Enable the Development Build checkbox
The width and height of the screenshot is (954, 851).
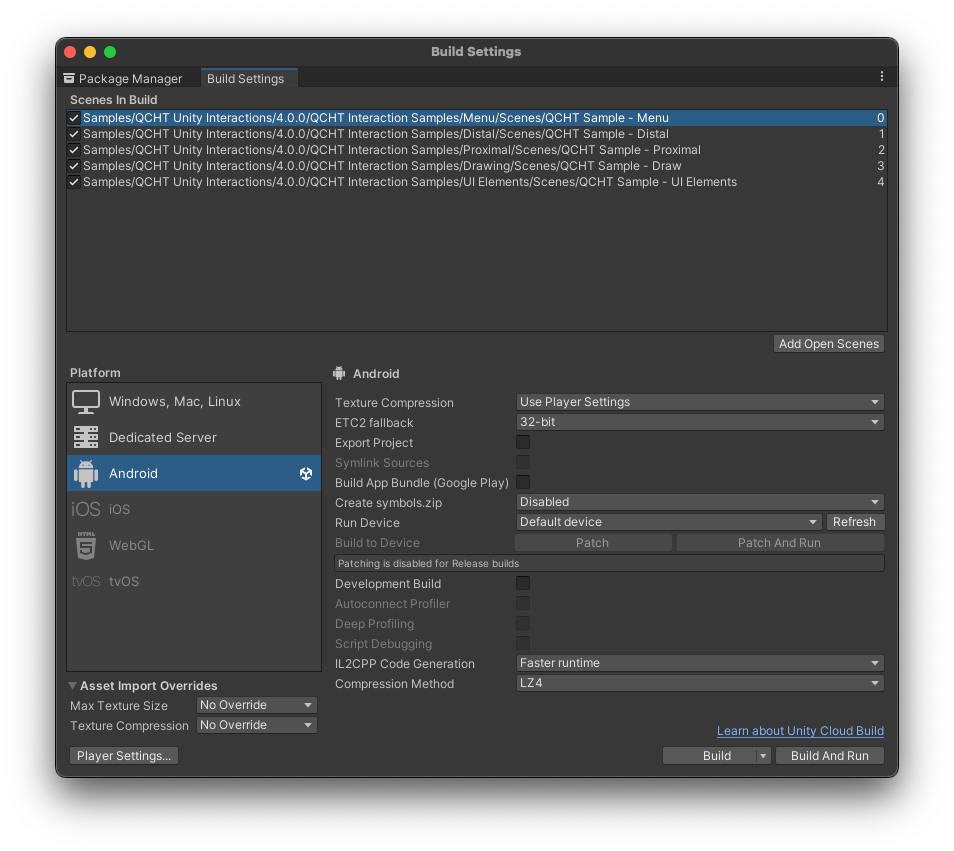coord(523,583)
